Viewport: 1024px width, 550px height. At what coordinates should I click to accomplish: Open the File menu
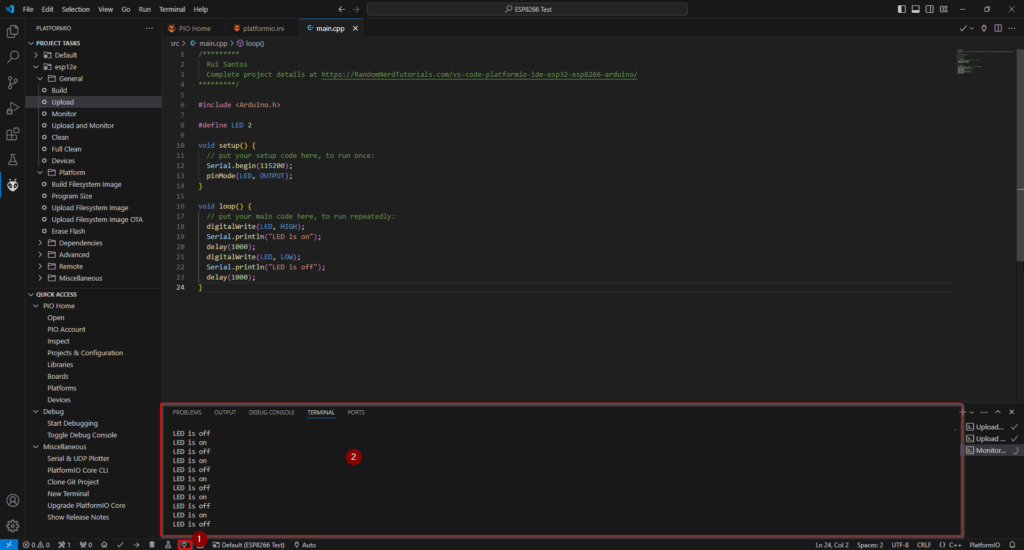(28, 9)
